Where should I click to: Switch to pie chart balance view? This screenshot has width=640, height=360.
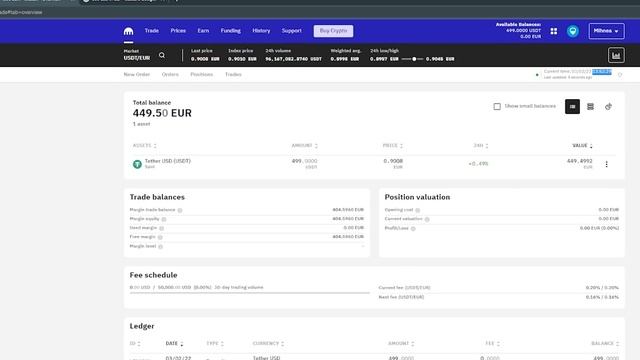pos(608,107)
